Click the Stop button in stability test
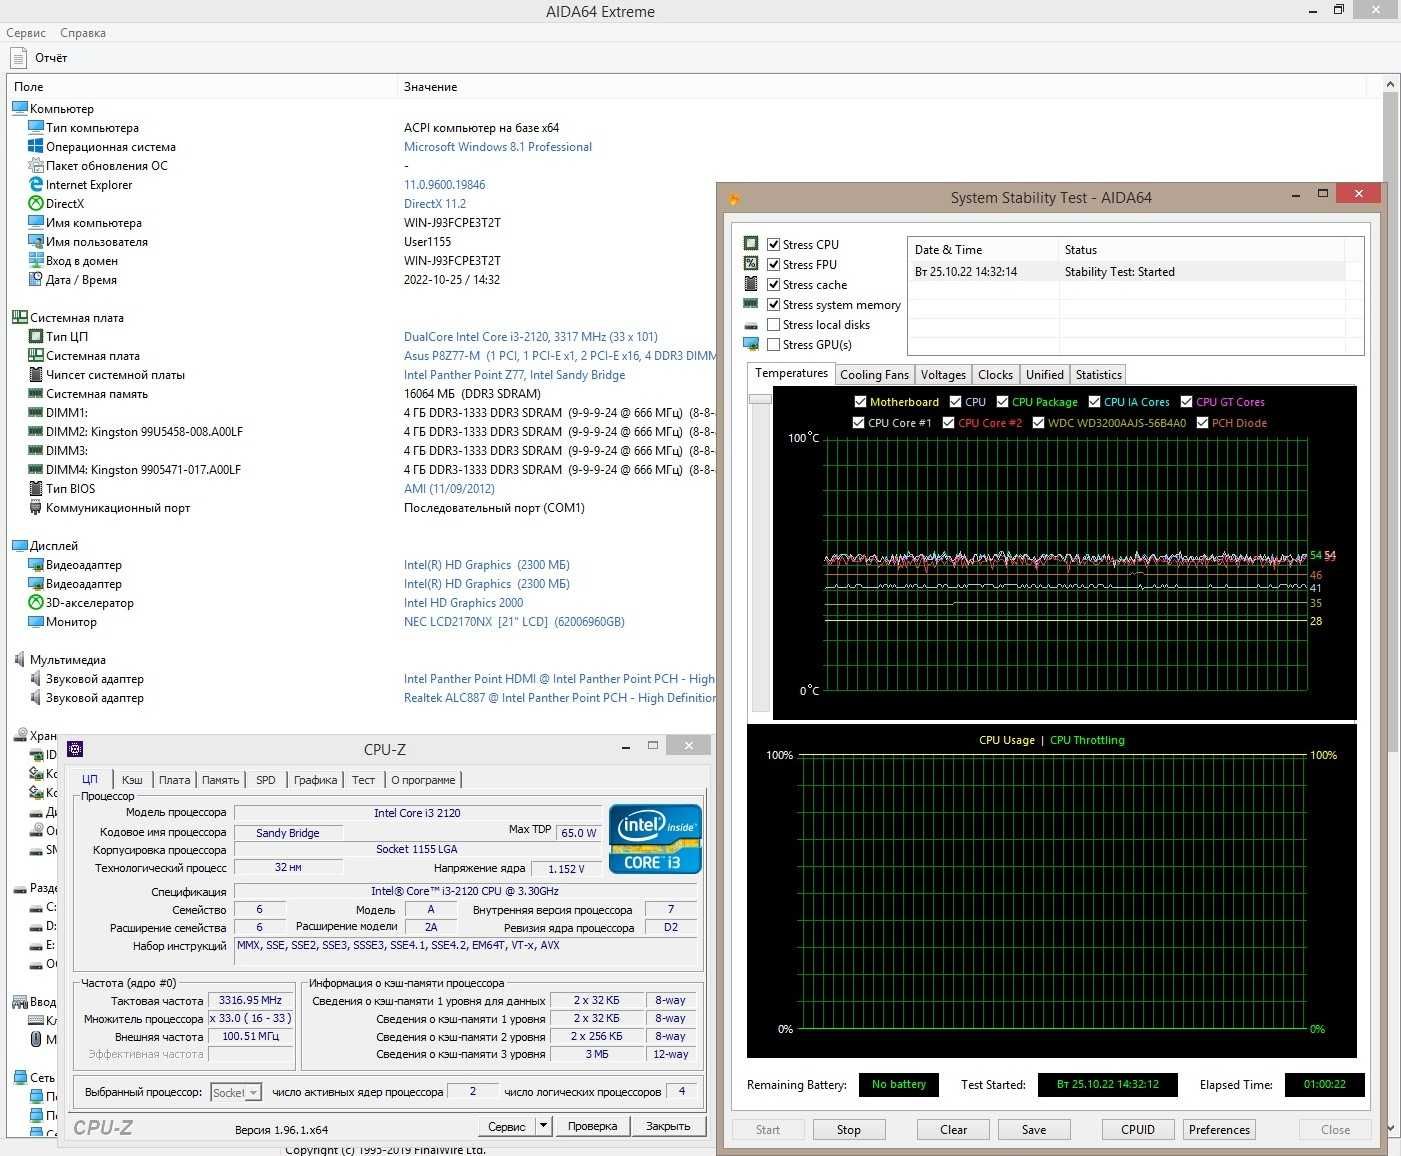Viewport: 1401px width, 1156px height. pos(848,1130)
